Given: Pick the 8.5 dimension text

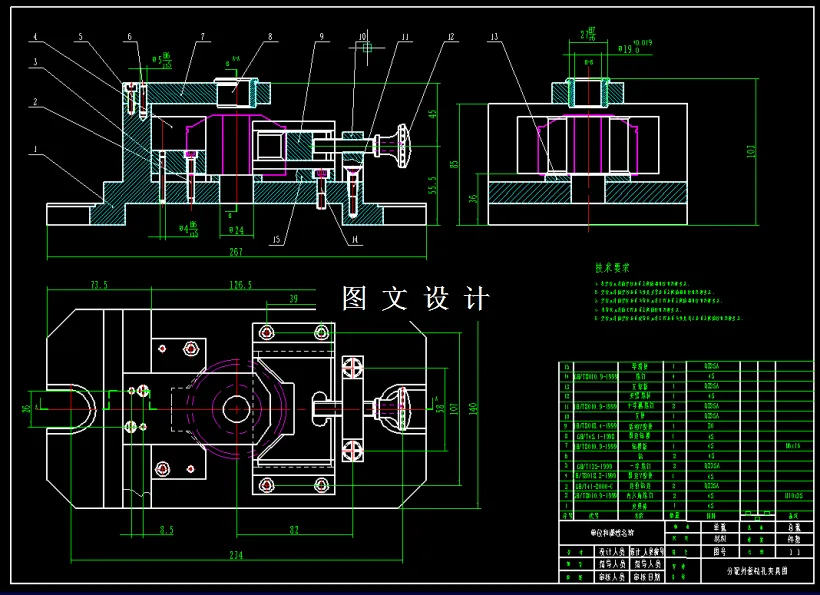Looking at the screenshot, I should tap(166, 530).
